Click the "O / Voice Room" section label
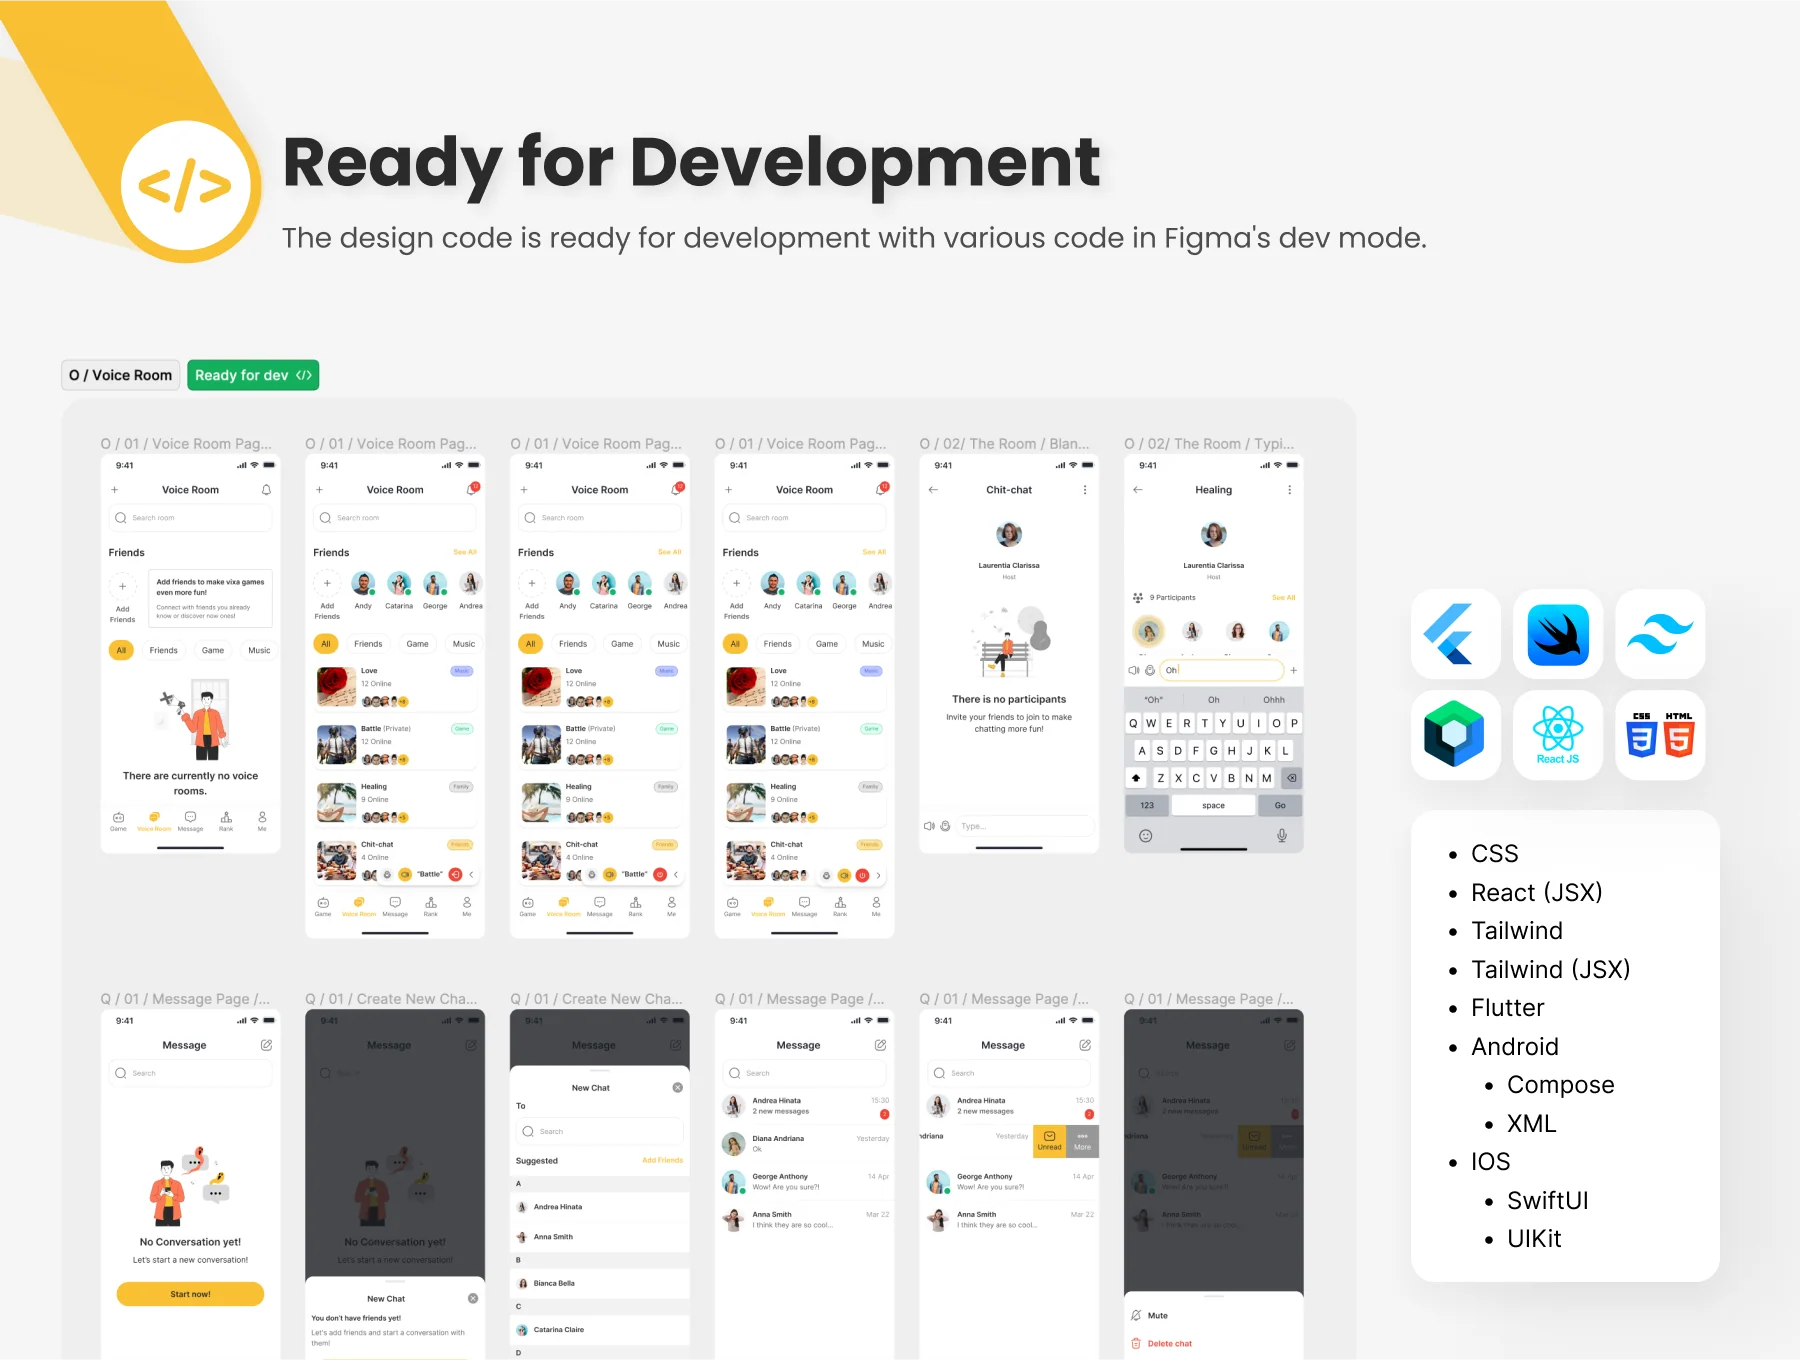1800x1360 pixels. point(121,375)
